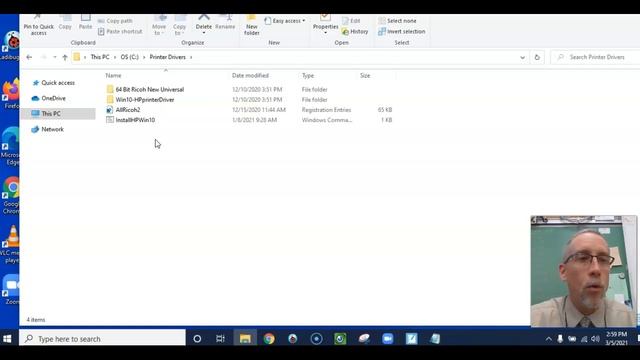Click Select none in the ribbon
This screenshot has width=640, height=360.
click(x=398, y=21)
